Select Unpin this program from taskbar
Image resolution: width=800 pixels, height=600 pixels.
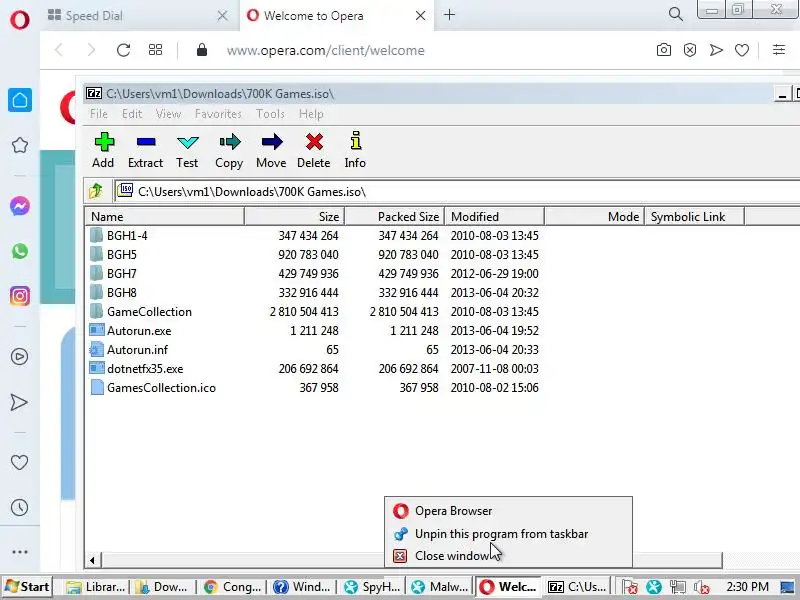pos(508,534)
